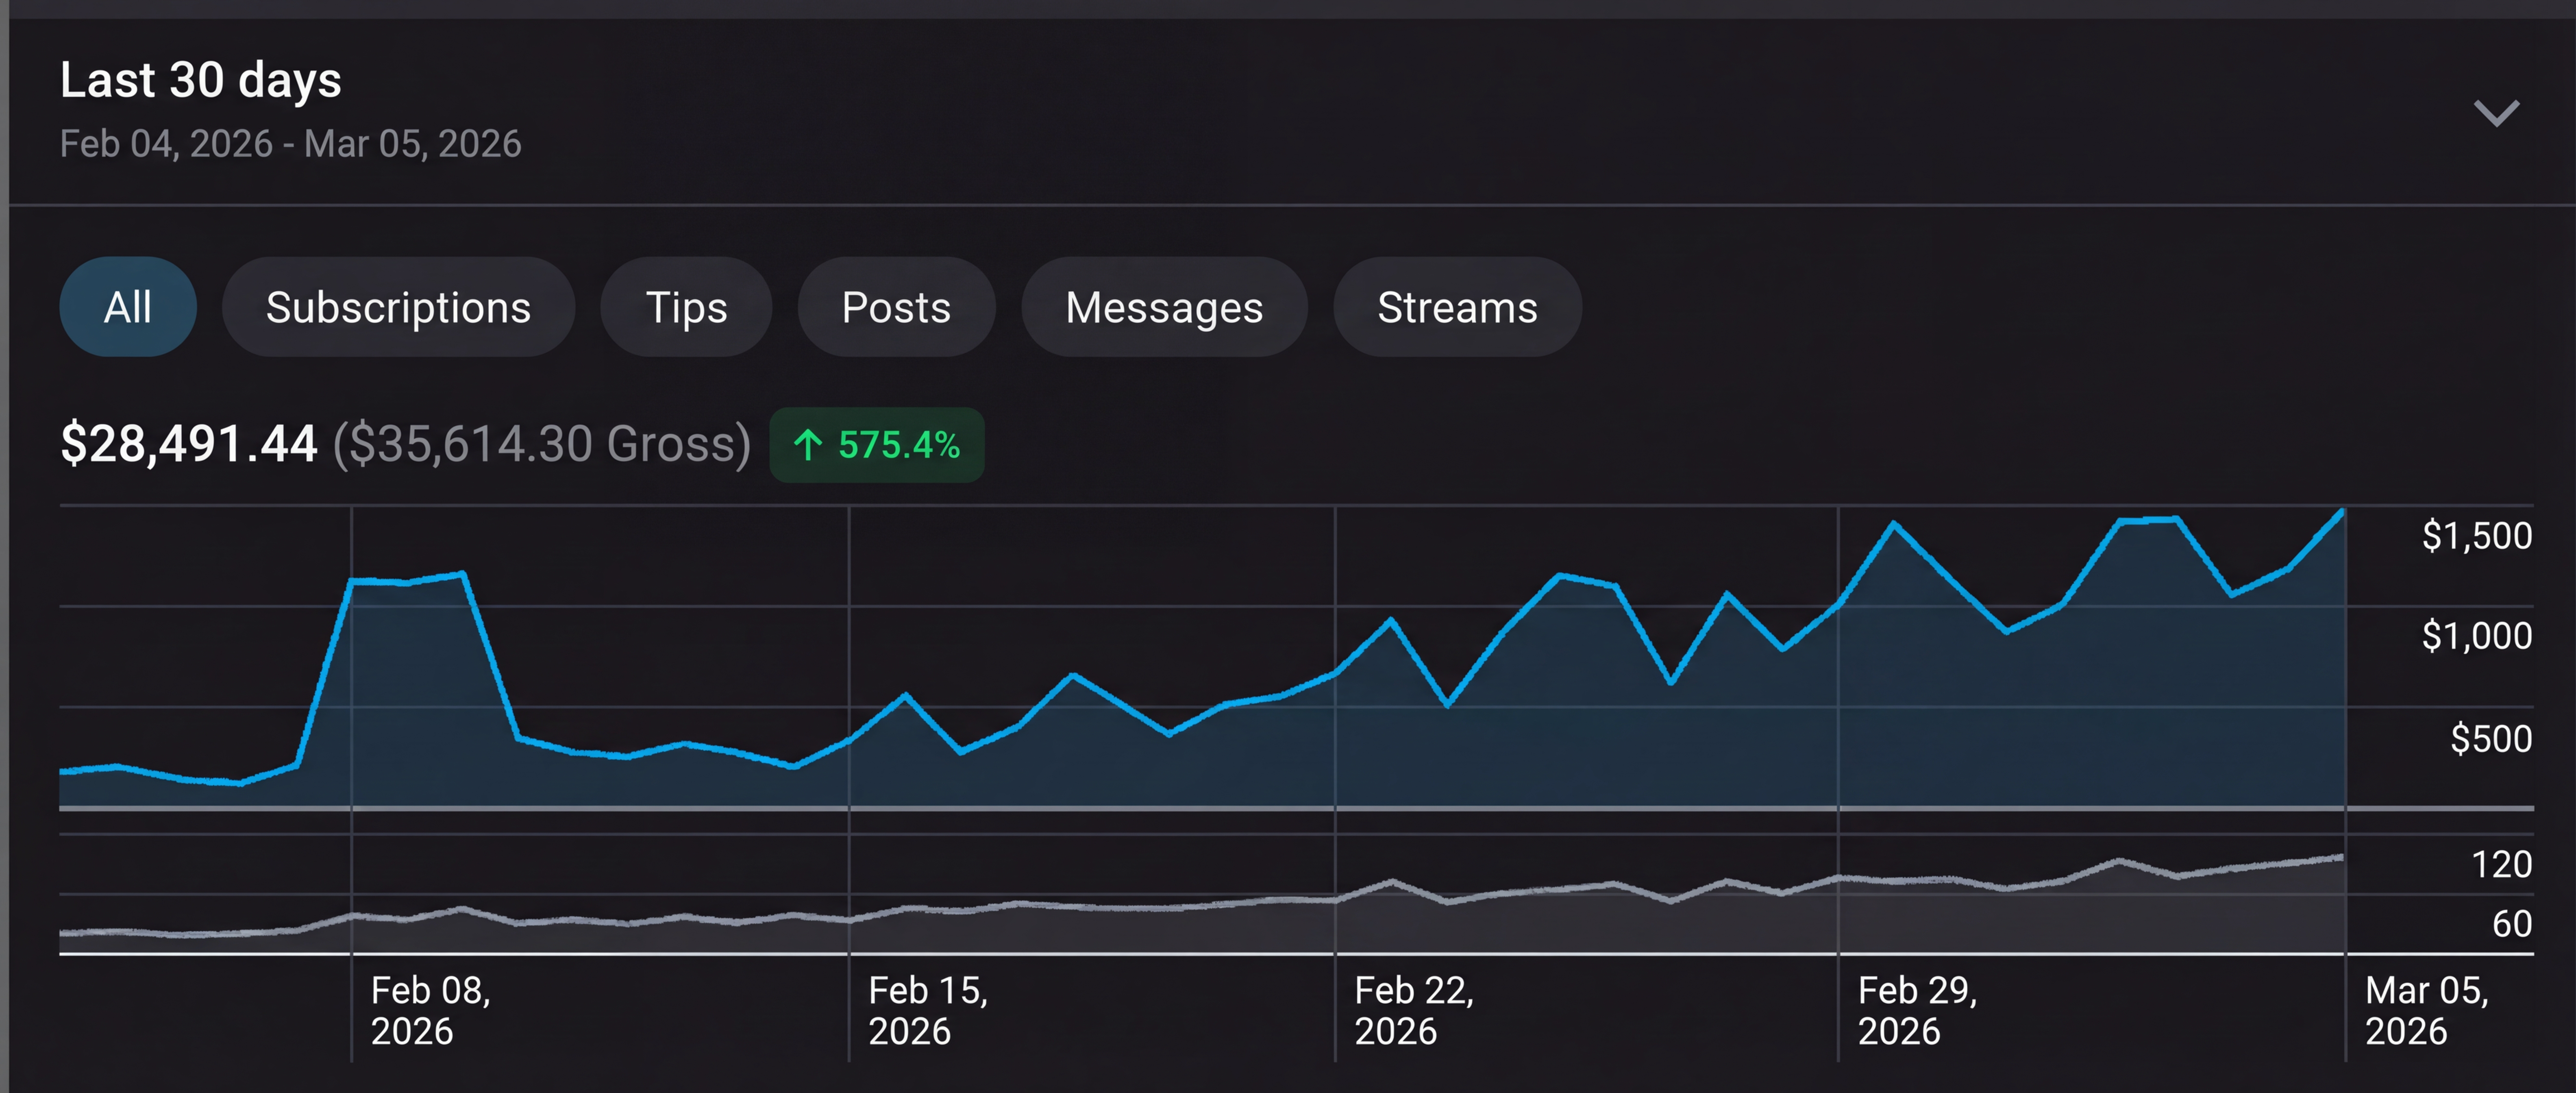
Task: Select the Feb 08, 2026 axis marker
Action: [431, 1010]
